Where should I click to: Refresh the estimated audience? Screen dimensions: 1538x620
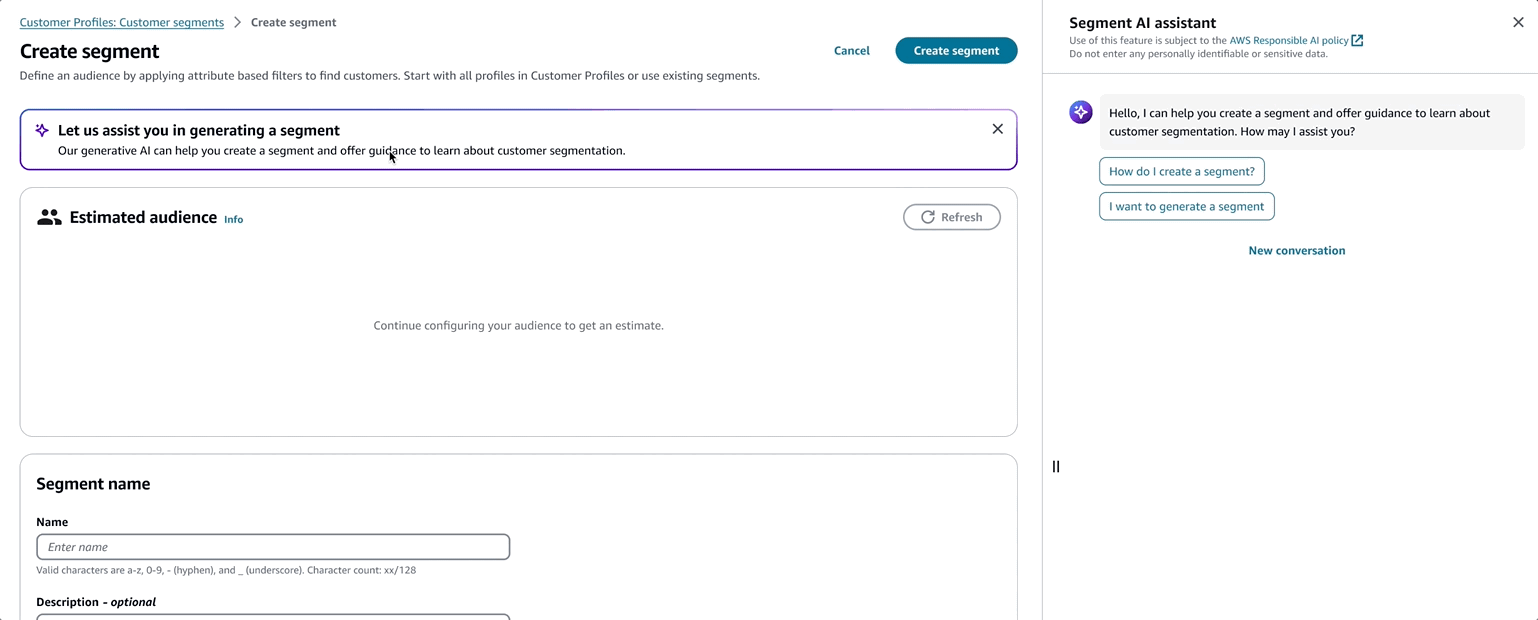[x=951, y=217]
